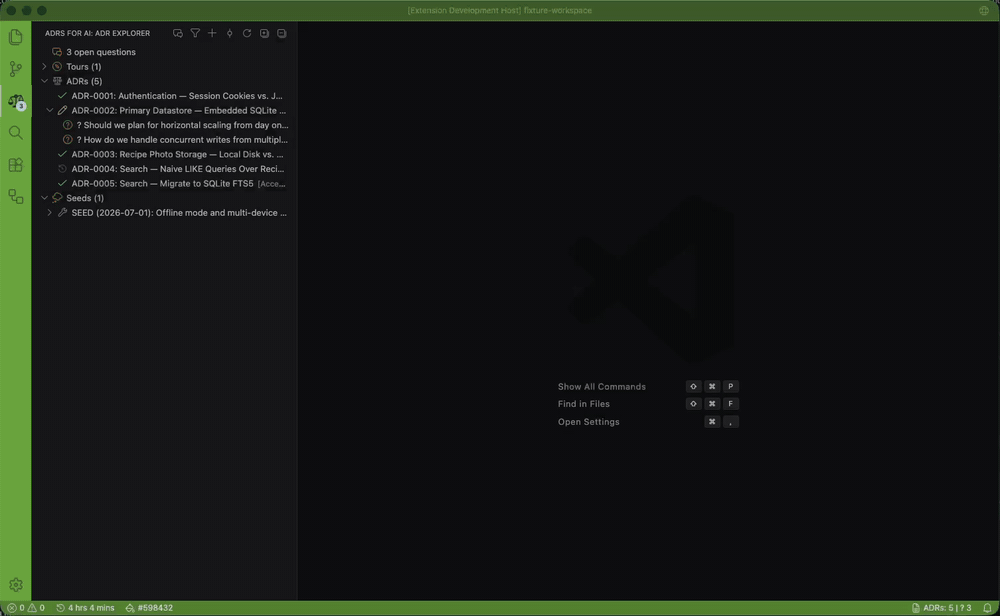Open the remote/references activity bar icon below Extensions

coord(15,196)
